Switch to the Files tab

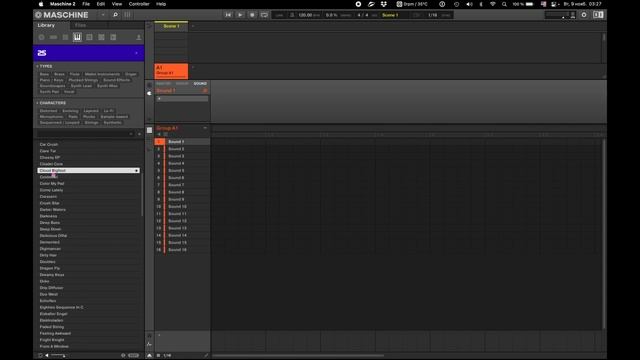(80, 25)
